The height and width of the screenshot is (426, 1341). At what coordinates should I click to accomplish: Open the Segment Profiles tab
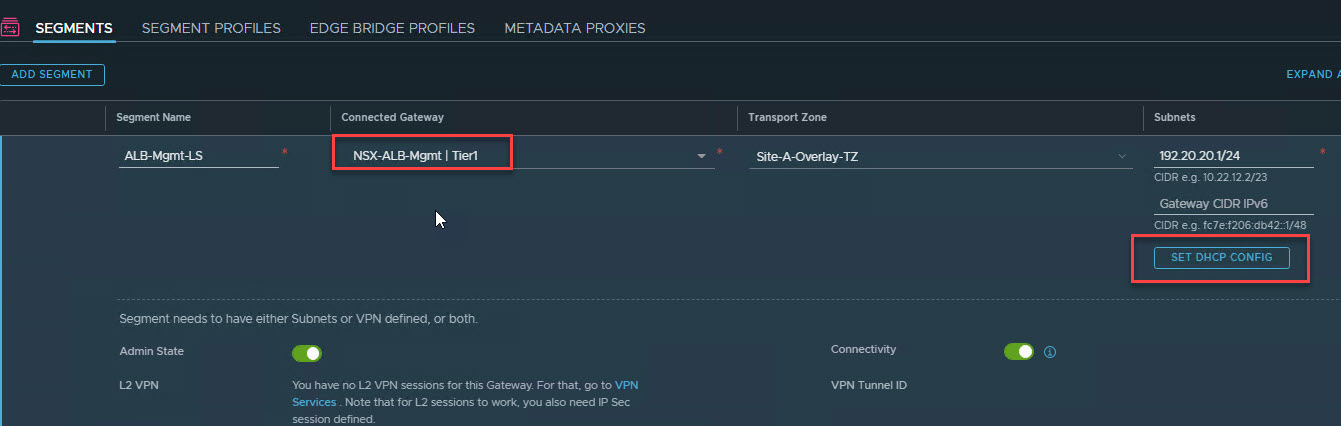click(x=211, y=28)
